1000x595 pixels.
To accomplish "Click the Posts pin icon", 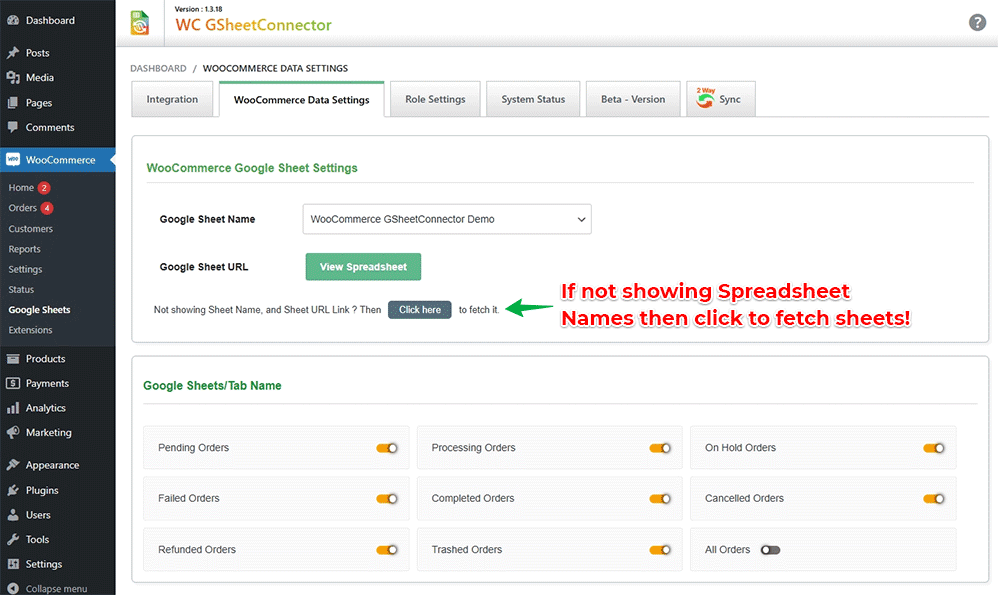I will pyautogui.click(x=13, y=53).
